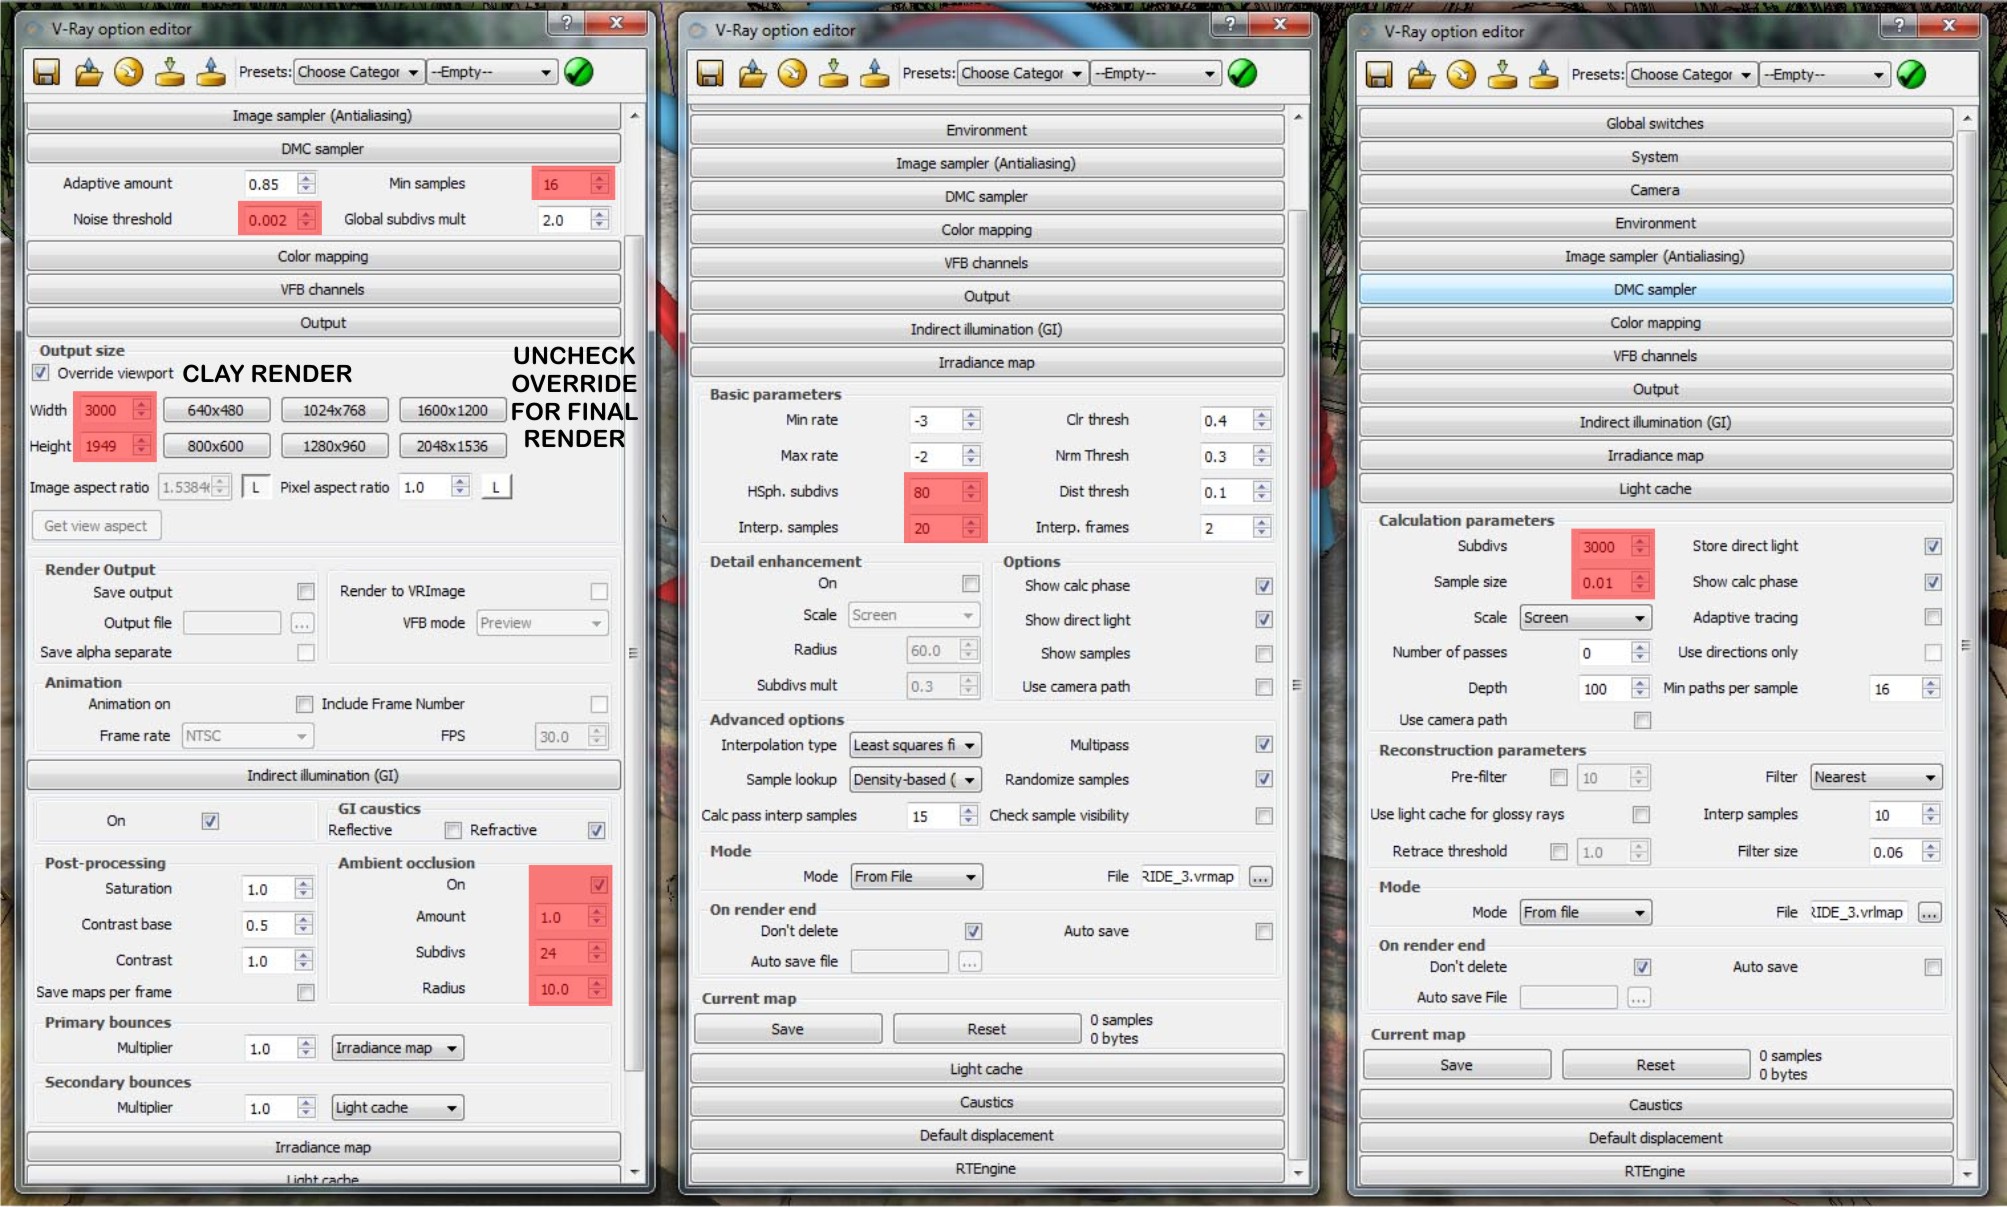Image resolution: width=2007 pixels, height=1207 pixels.
Task: Click the restore defaults icon in right window
Action: pyautogui.click(x=1462, y=74)
